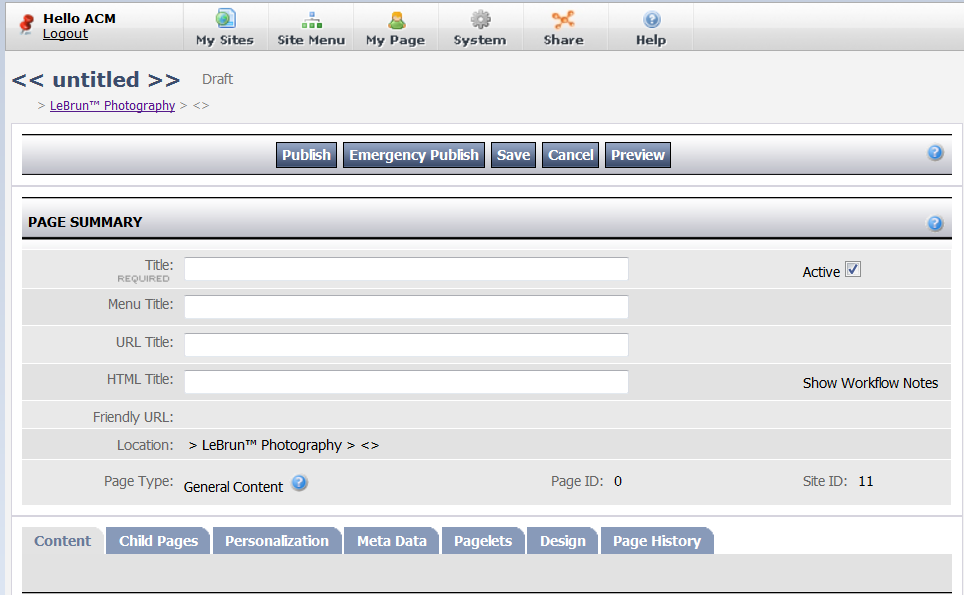The image size is (964, 595).
Task: Click help icon in Page Summary header
Action: tap(935, 223)
